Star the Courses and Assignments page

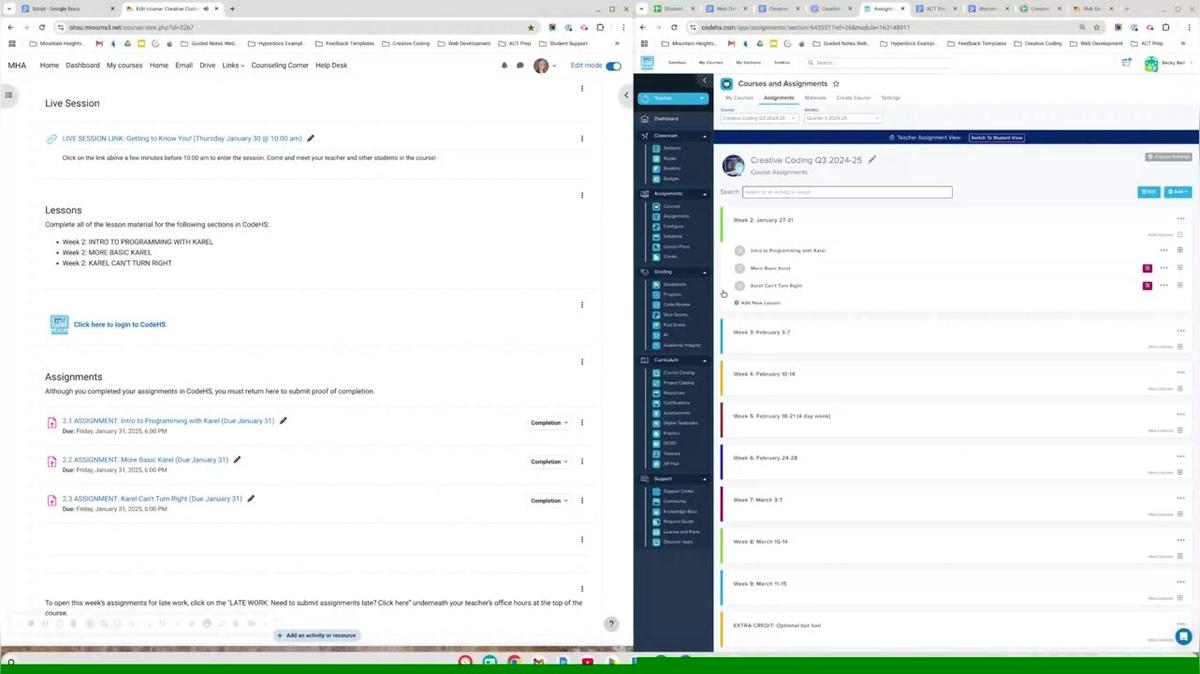[837, 84]
